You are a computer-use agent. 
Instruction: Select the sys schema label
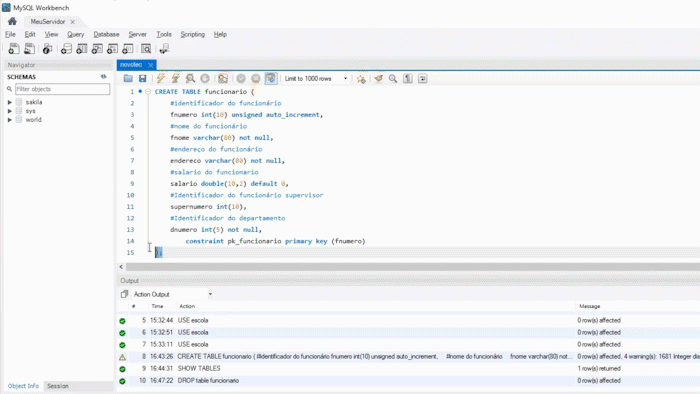(x=30, y=111)
